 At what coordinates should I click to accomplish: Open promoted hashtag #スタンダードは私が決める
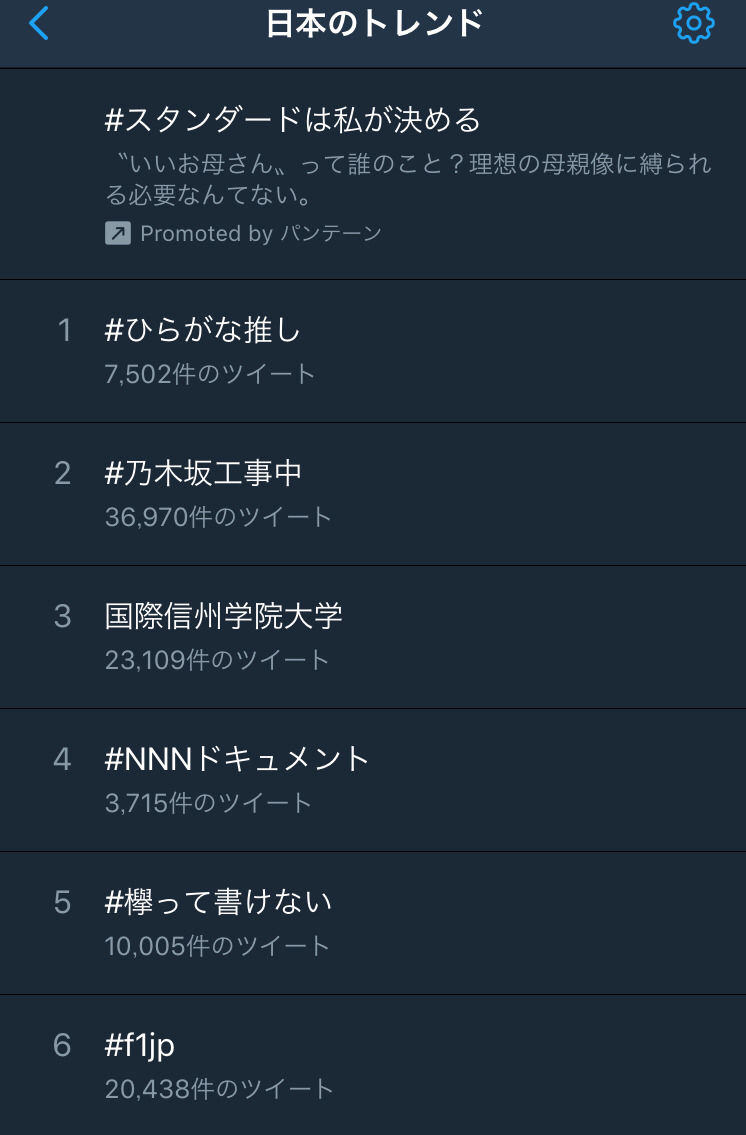click(293, 121)
